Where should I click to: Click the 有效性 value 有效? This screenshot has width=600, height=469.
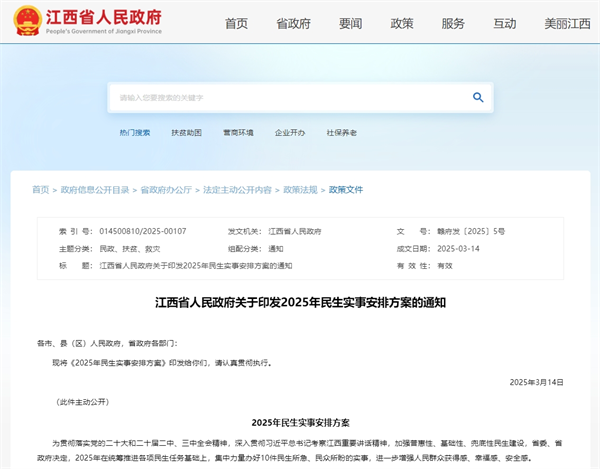tap(445, 265)
